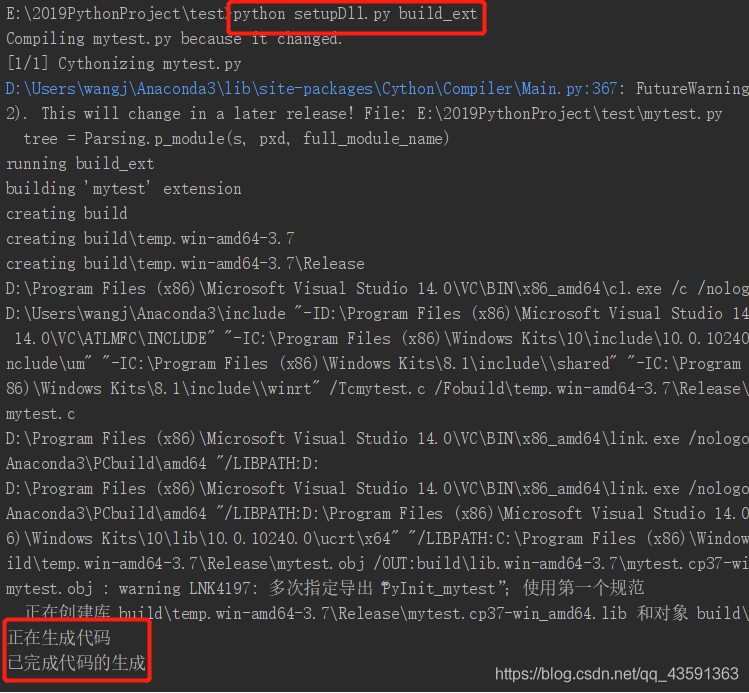Click the '正在生成代码' status line
Screen dimensions: 749x693
(x=59, y=637)
